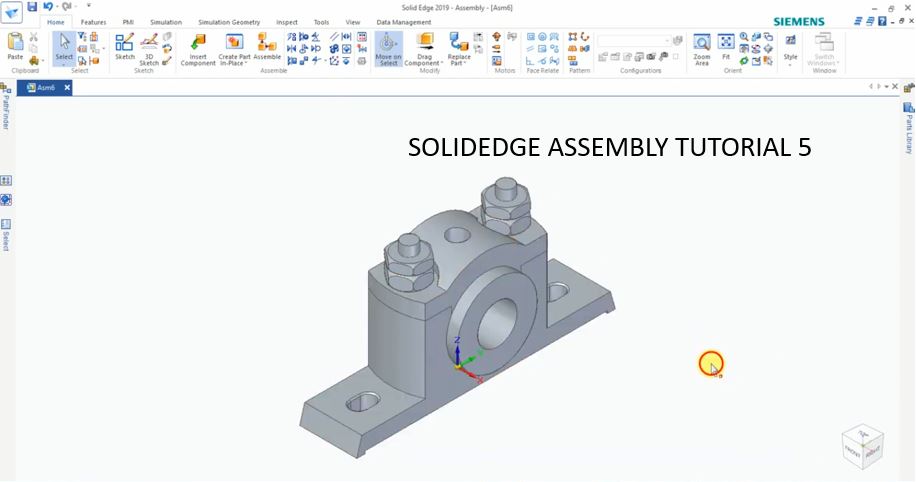Switch to the Features ribbon tab
Screen dimensions: 916x482
pos(93,22)
